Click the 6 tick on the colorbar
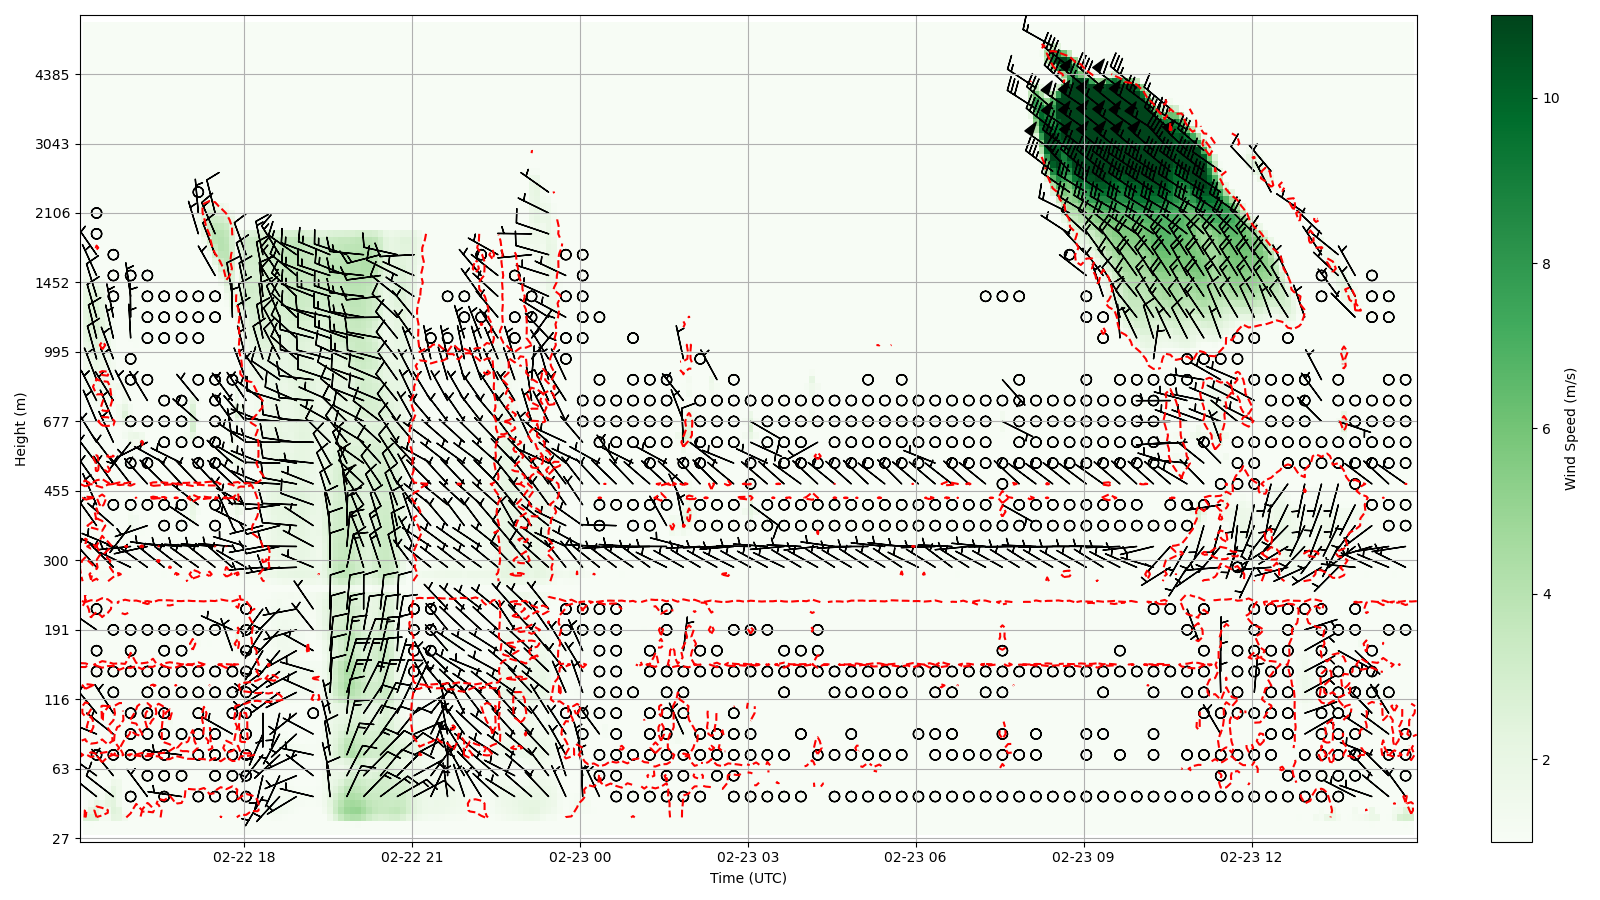Image resolution: width=1600 pixels, height=900 pixels. coord(1547,429)
